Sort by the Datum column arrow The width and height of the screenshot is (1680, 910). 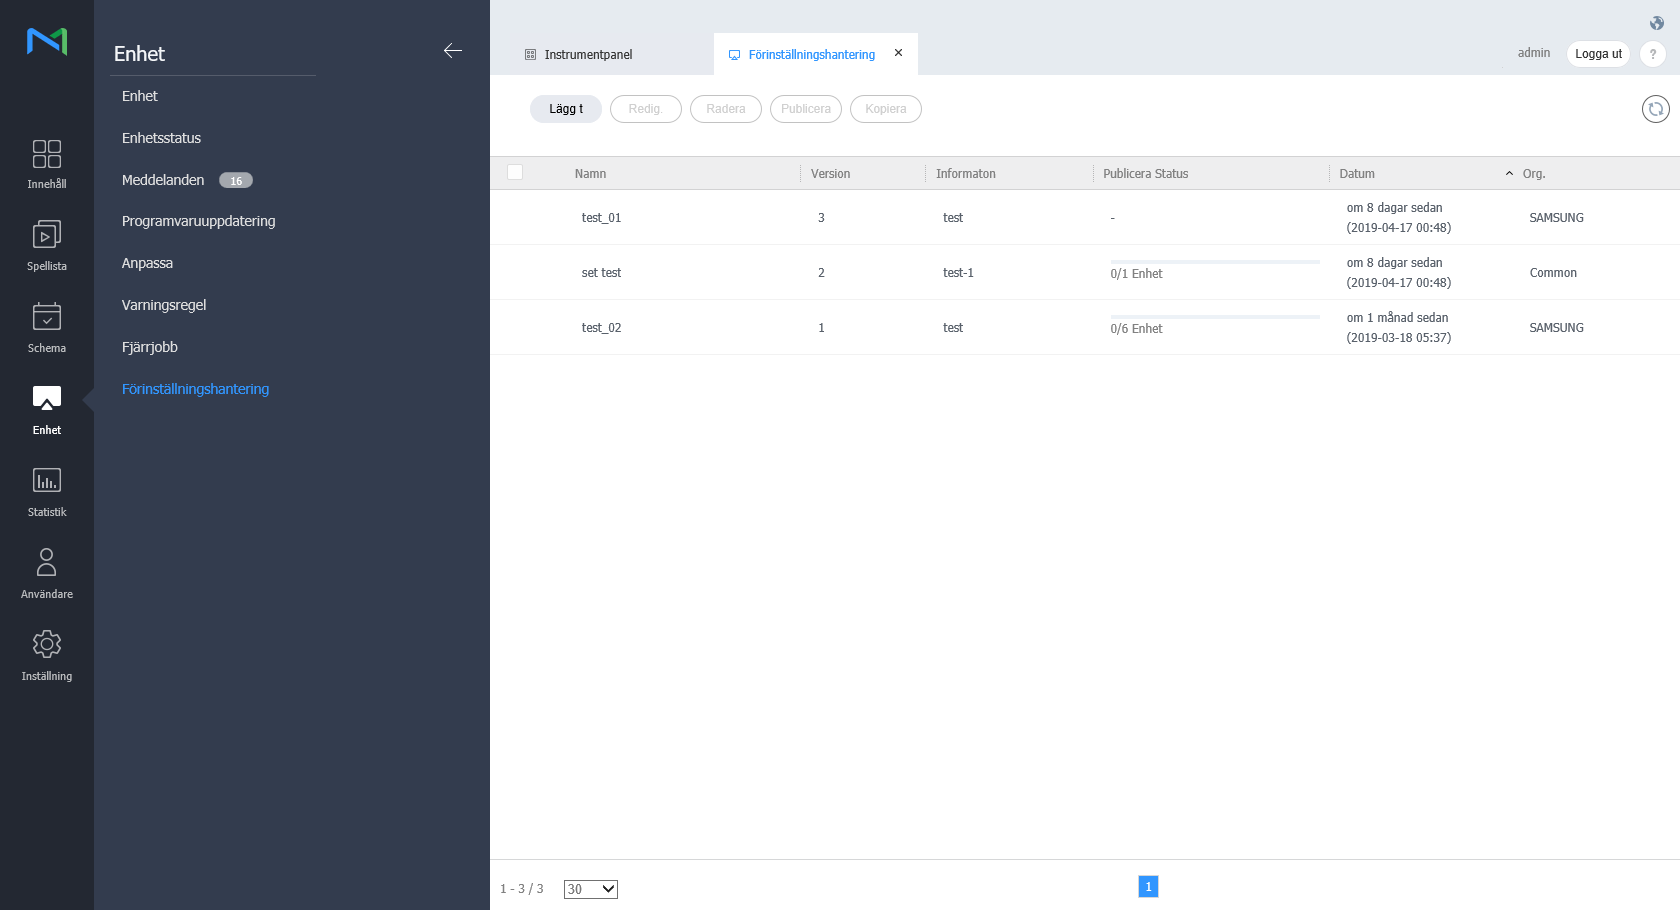(x=1509, y=174)
